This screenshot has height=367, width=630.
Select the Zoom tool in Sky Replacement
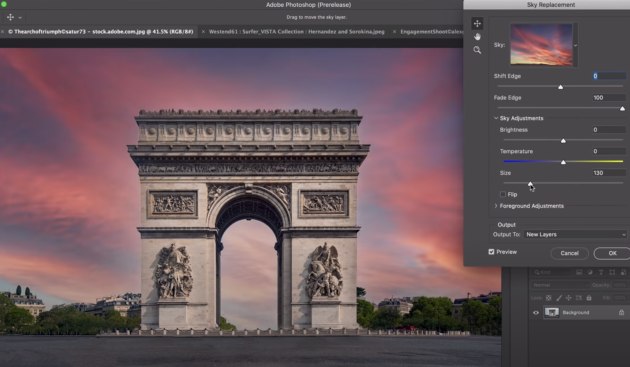[x=477, y=50]
